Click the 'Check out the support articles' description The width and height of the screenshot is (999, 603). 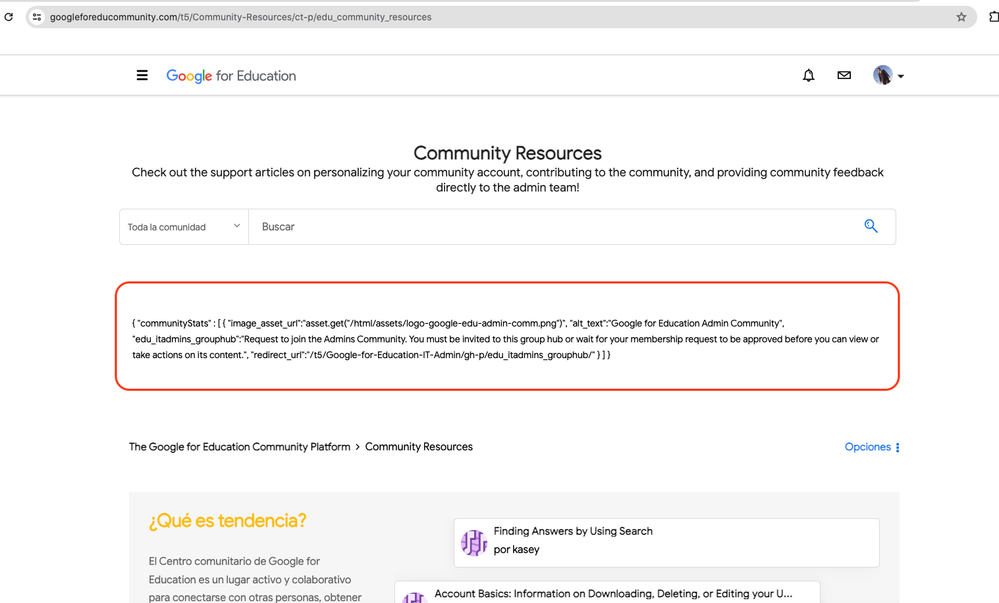[508, 180]
